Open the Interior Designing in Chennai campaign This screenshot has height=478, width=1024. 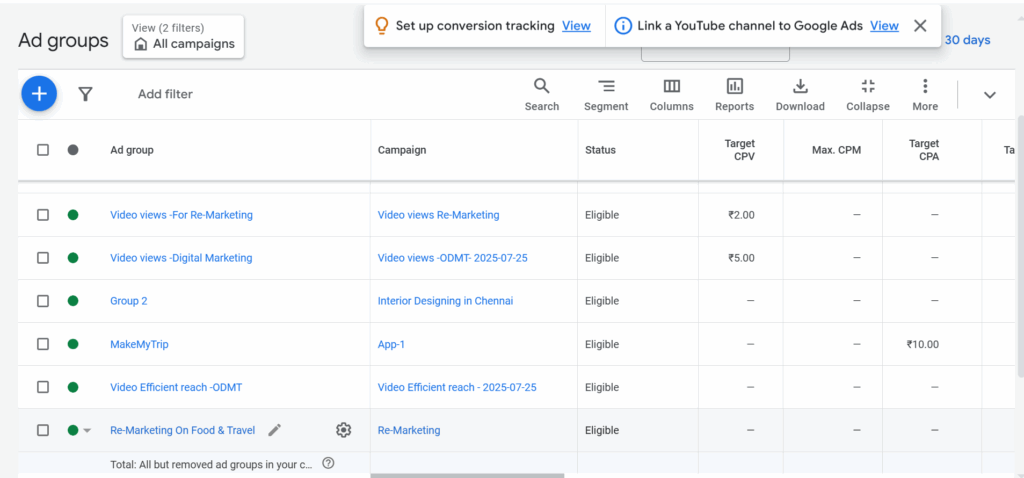(x=445, y=301)
